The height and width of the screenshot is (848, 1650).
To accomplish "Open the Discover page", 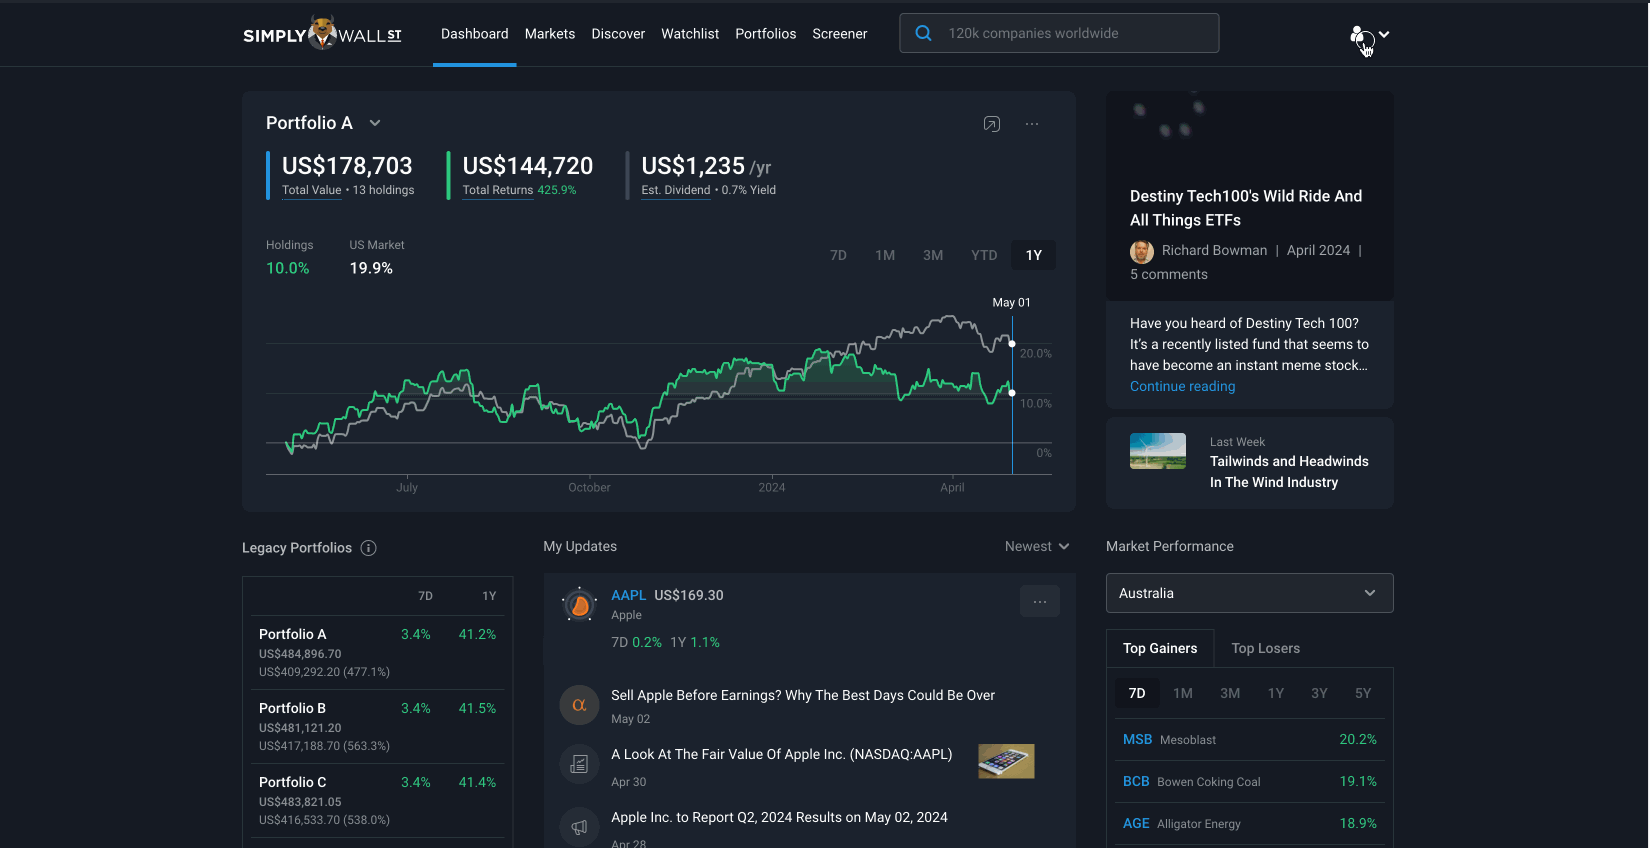I will tap(618, 34).
